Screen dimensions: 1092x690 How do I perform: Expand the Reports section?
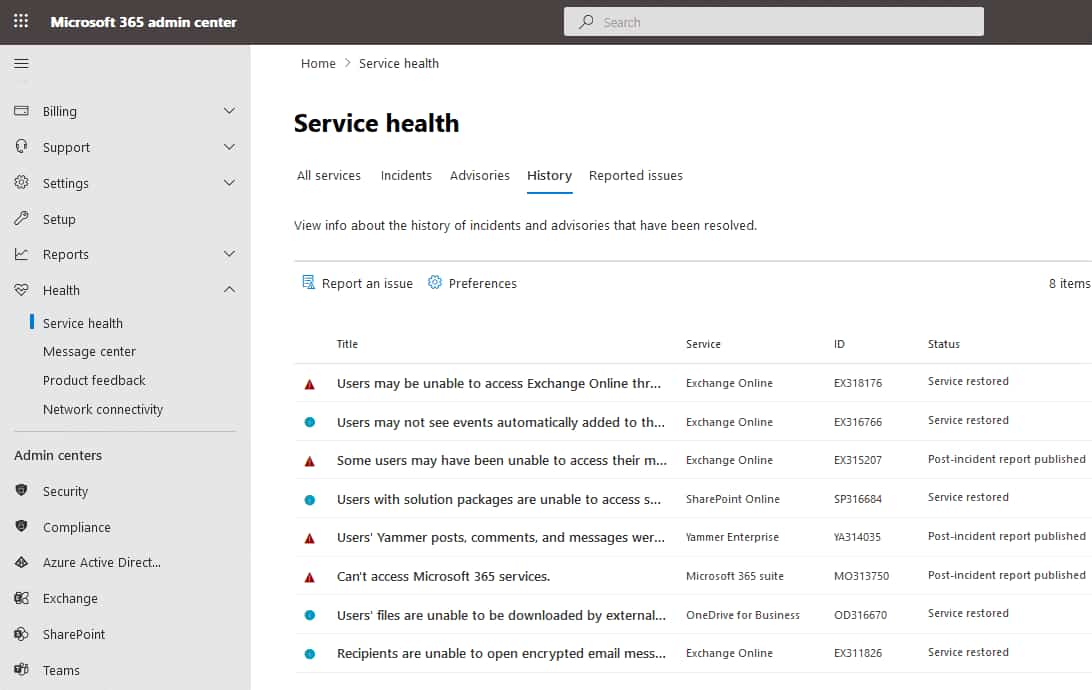[230, 254]
